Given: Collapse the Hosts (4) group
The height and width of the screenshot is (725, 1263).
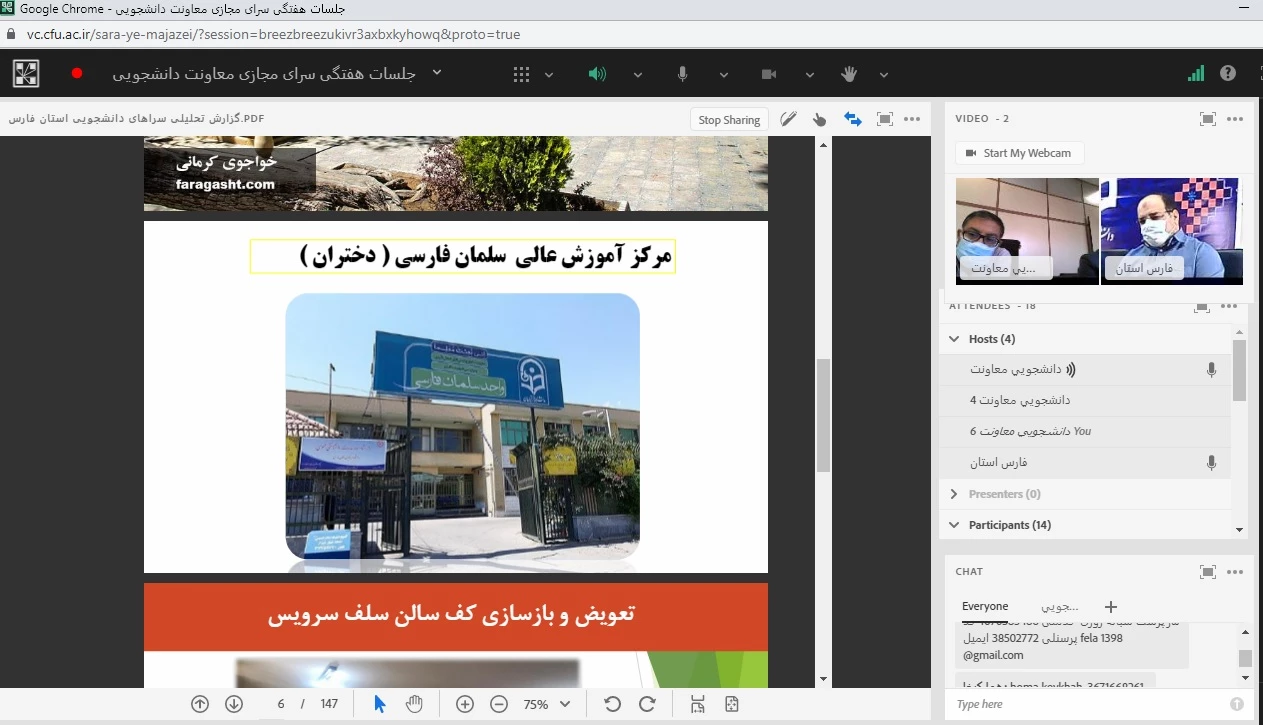Looking at the screenshot, I should [954, 339].
